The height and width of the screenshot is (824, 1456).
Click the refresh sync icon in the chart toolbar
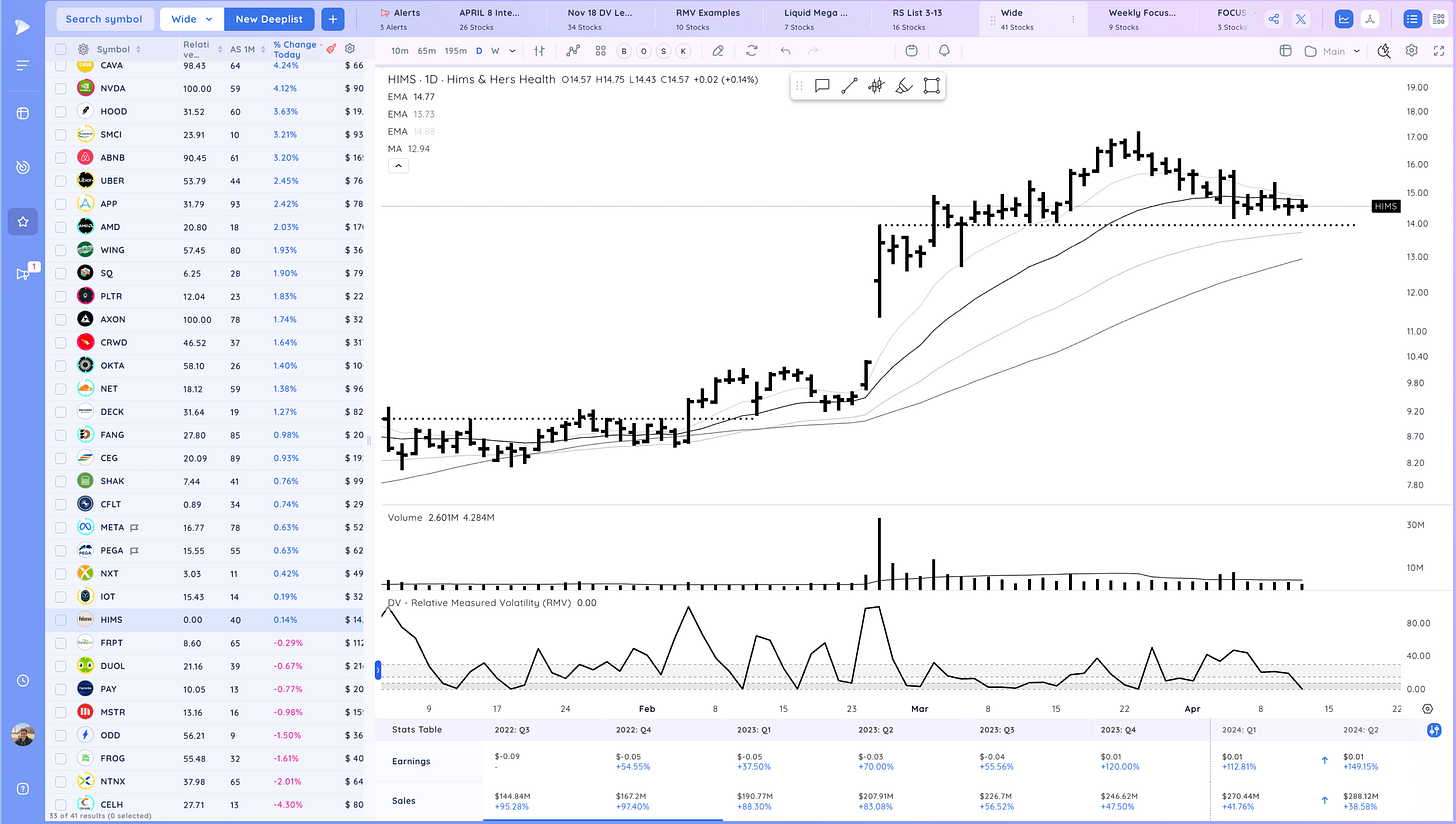point(751,51)
